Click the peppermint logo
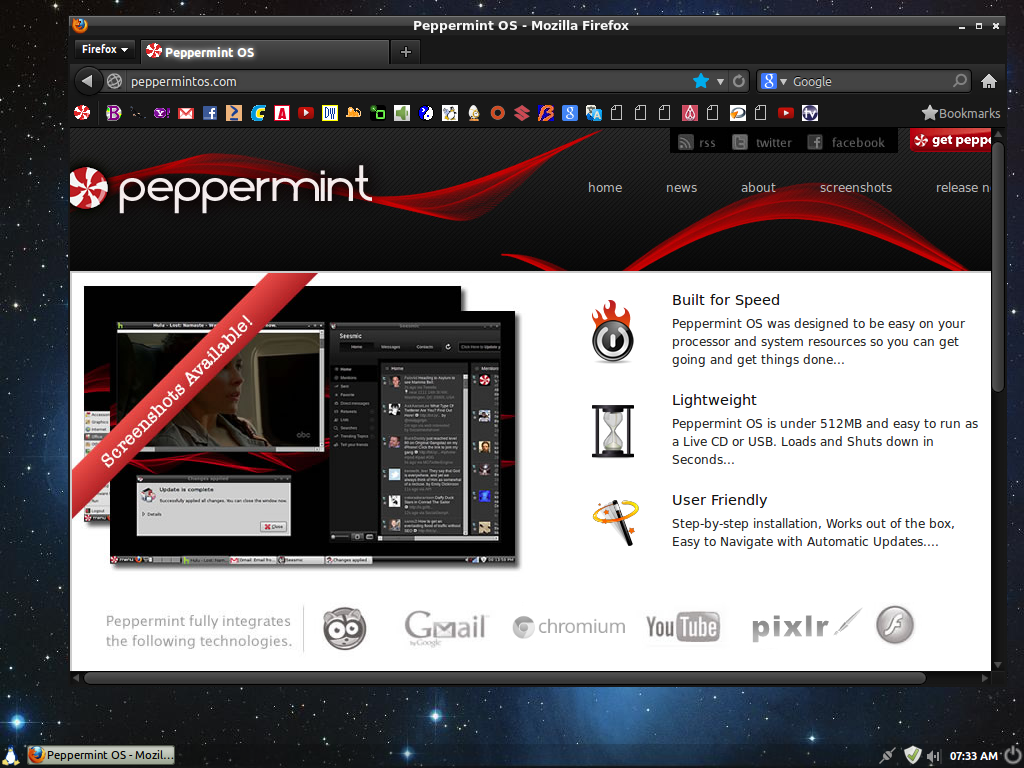1024x768 pixels. (x=221, y=188)
